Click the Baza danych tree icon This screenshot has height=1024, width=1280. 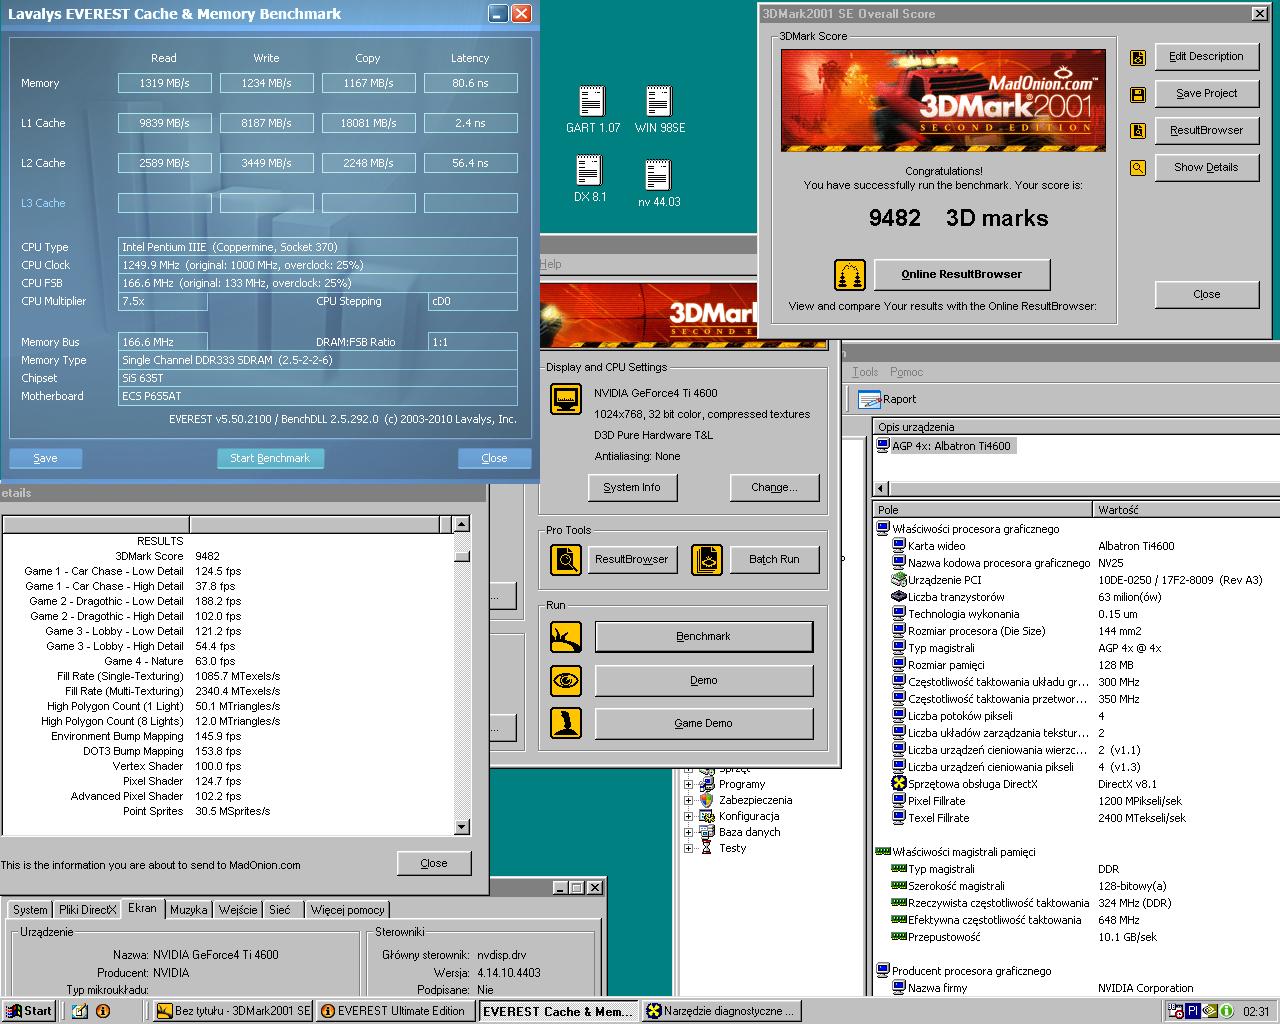707,832
